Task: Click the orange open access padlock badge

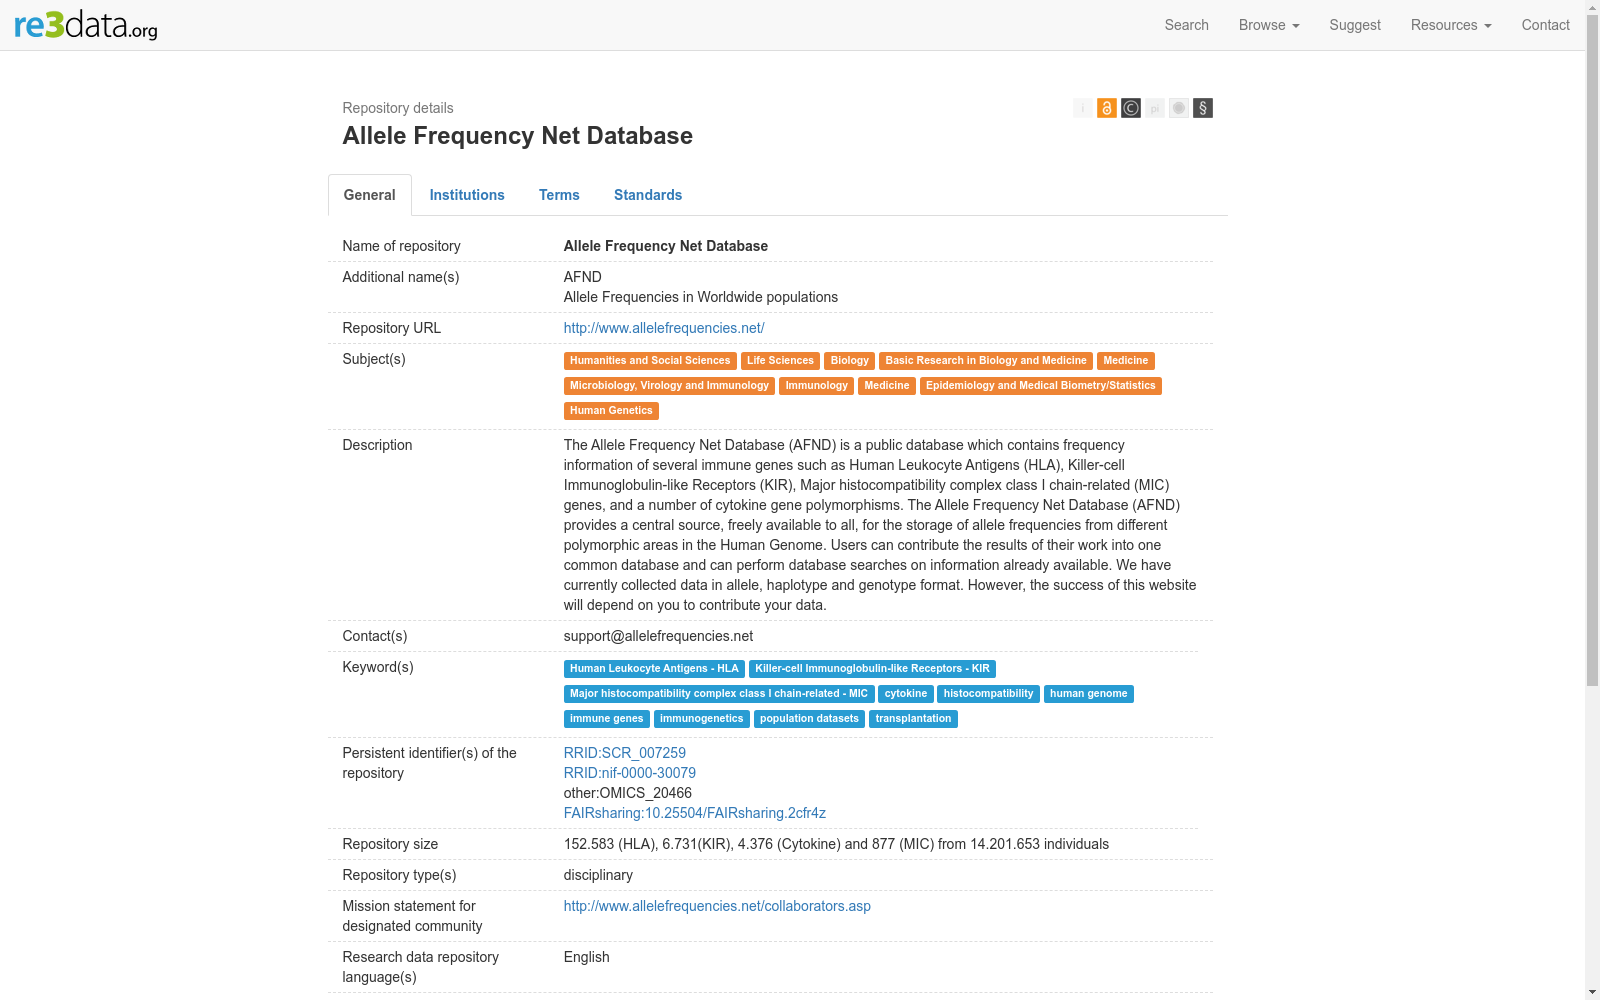Action: point(1107,108)
